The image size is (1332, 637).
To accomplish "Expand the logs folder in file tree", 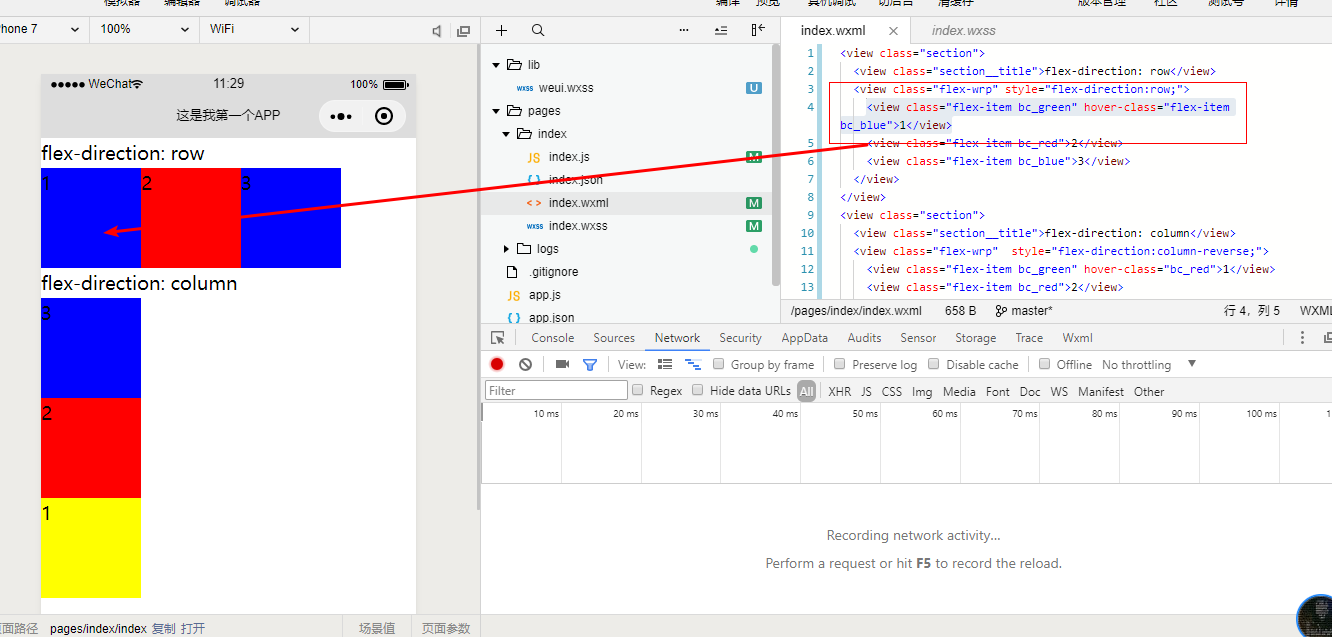I will pyautogui.click(x=507, y=249).
